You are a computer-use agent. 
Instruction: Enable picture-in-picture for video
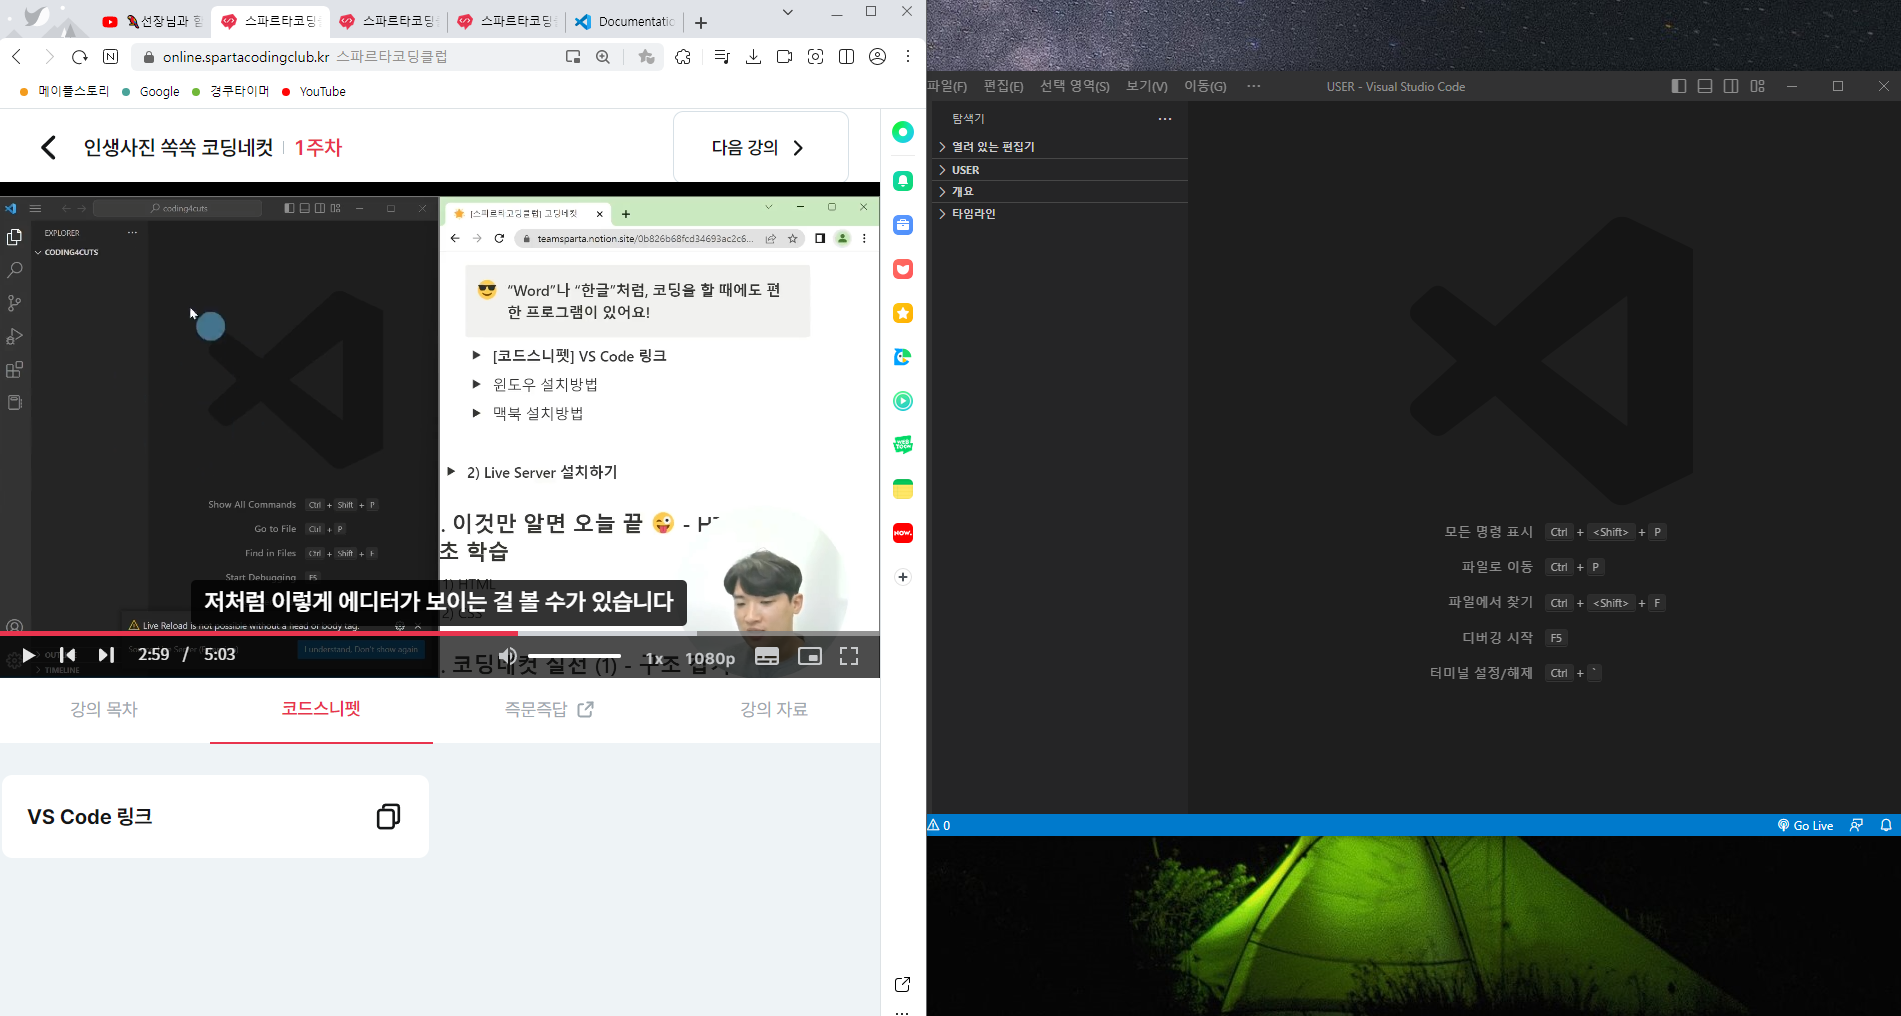click(810, 657)
